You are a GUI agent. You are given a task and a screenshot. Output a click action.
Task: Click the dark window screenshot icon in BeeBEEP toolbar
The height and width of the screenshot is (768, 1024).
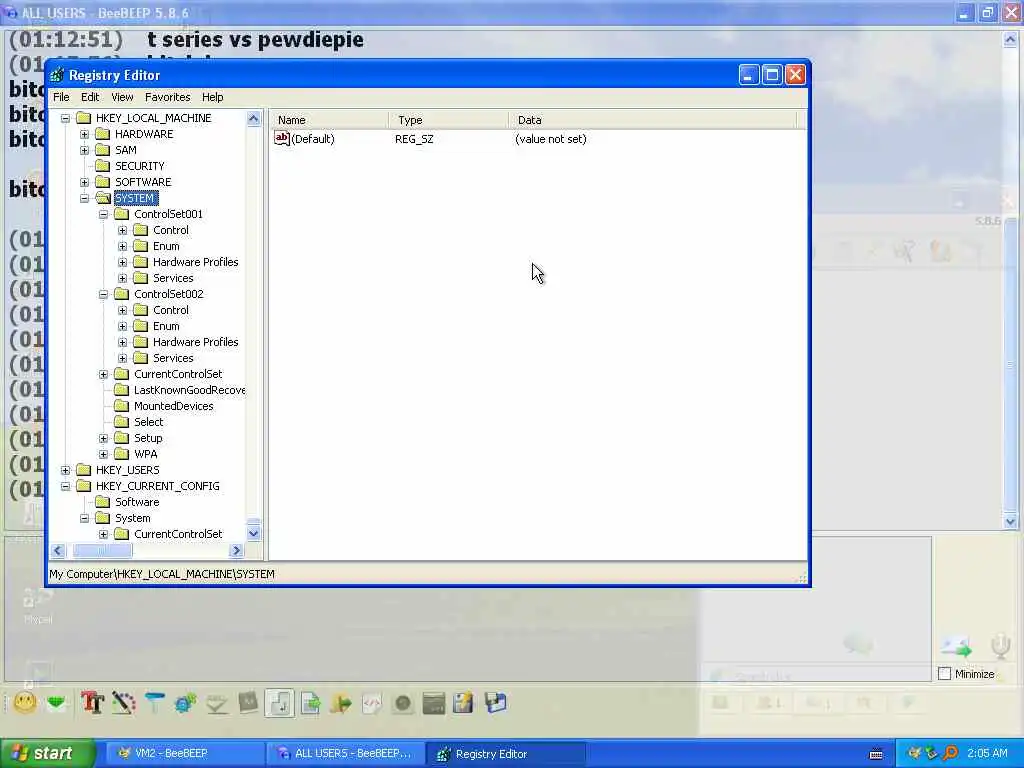[x=434, y=703]
